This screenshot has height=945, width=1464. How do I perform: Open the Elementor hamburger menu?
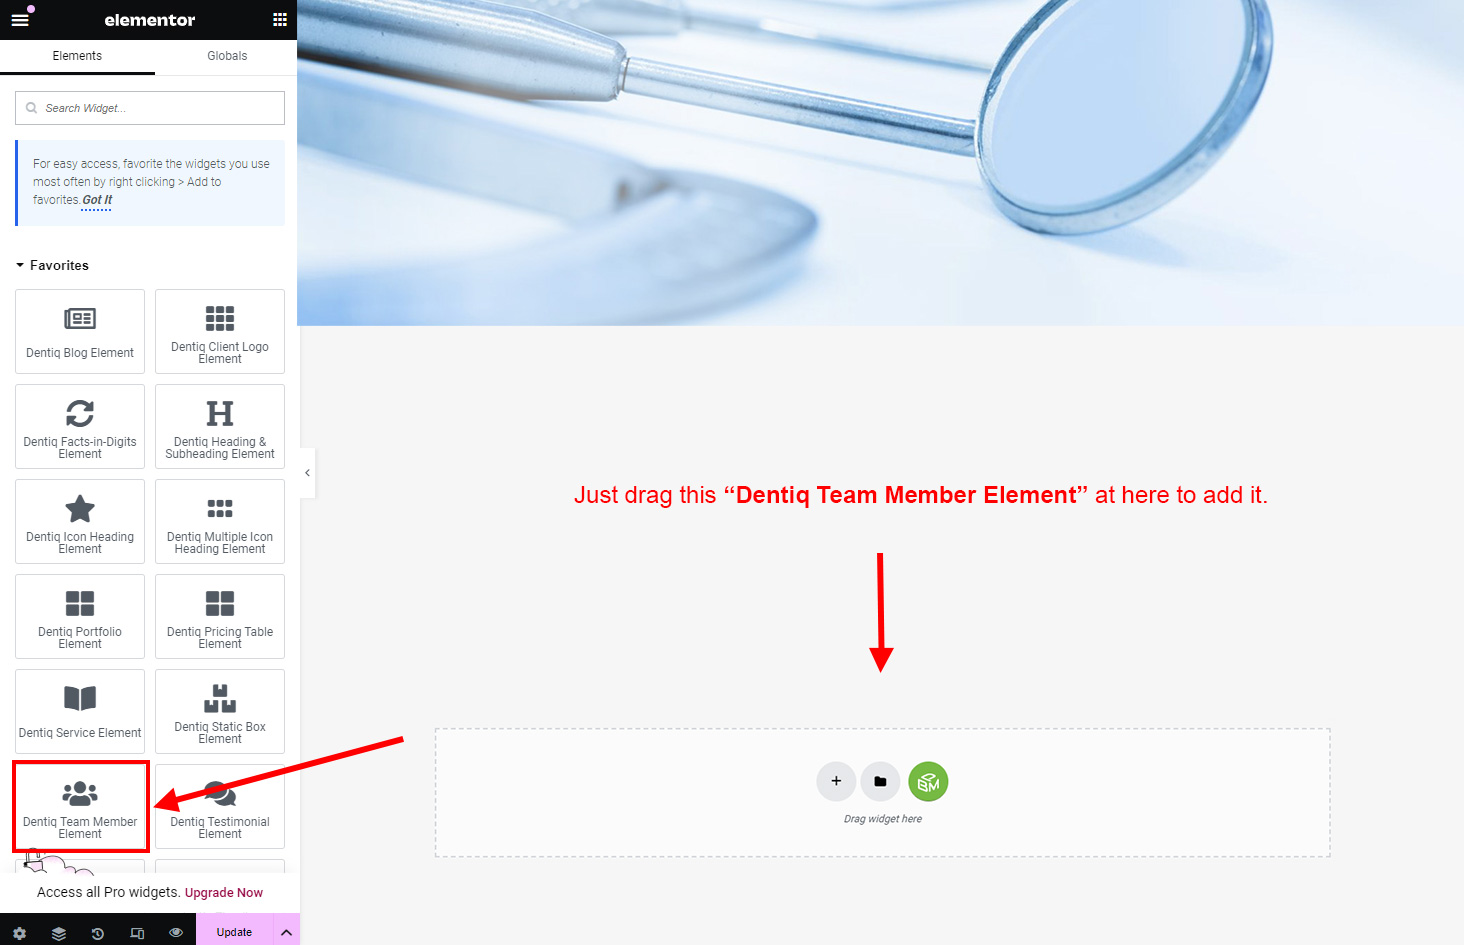20,20
